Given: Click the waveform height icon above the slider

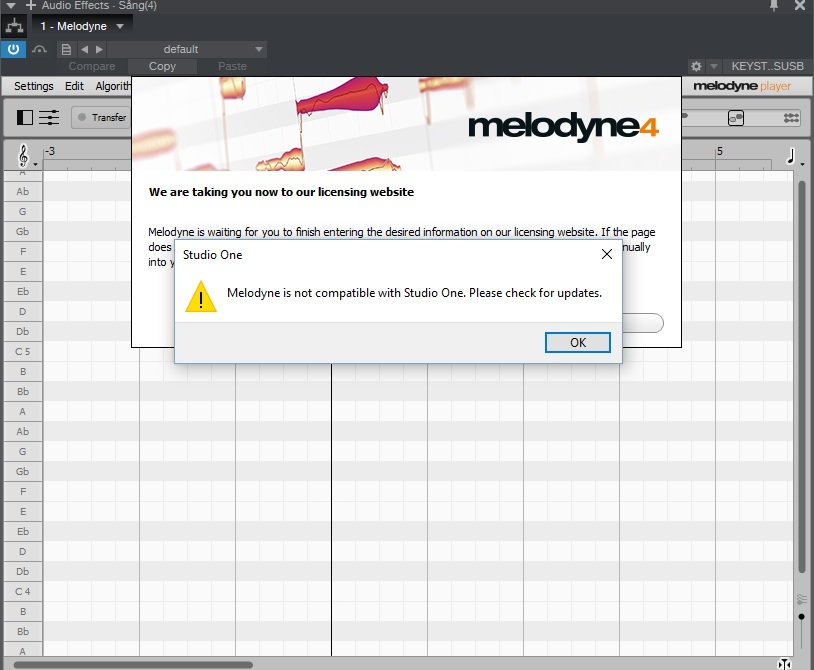Looking at the screenshot, I should (x=802, y=599).
